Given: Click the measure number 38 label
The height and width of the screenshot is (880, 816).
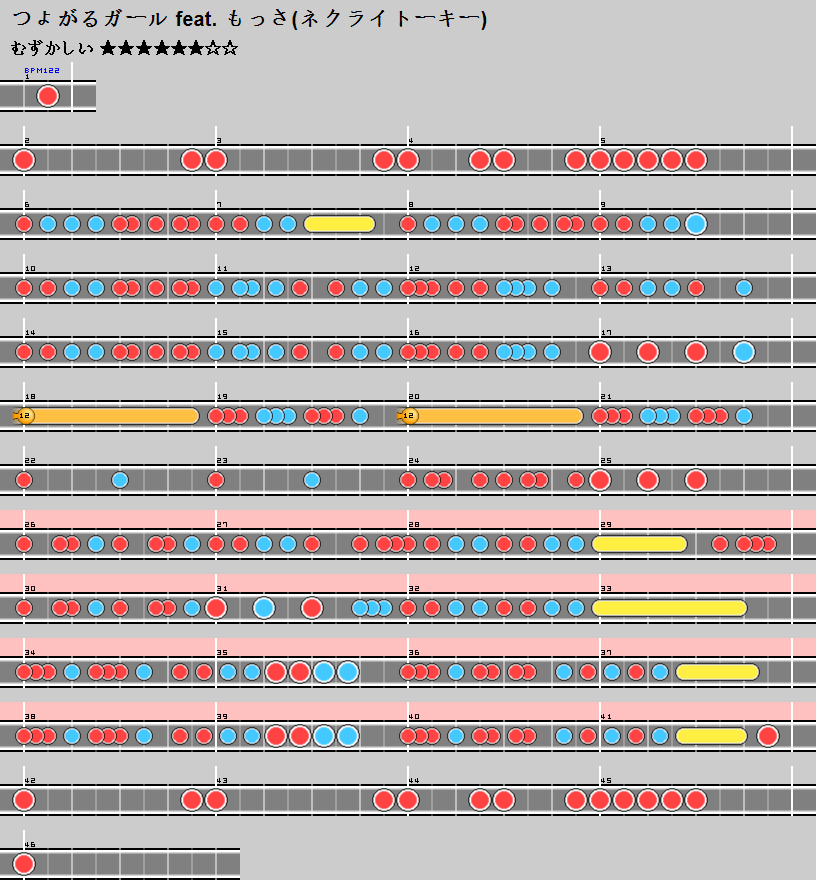Looking at the screenshot, I should (30, 717).
